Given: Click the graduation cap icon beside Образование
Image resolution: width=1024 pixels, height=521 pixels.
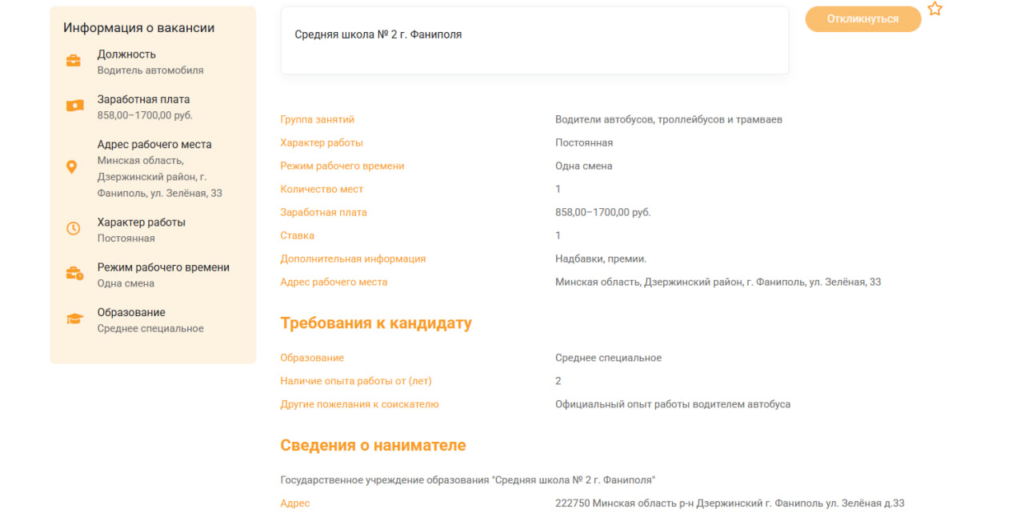Looking at the screenshot, I should [73, 319].
